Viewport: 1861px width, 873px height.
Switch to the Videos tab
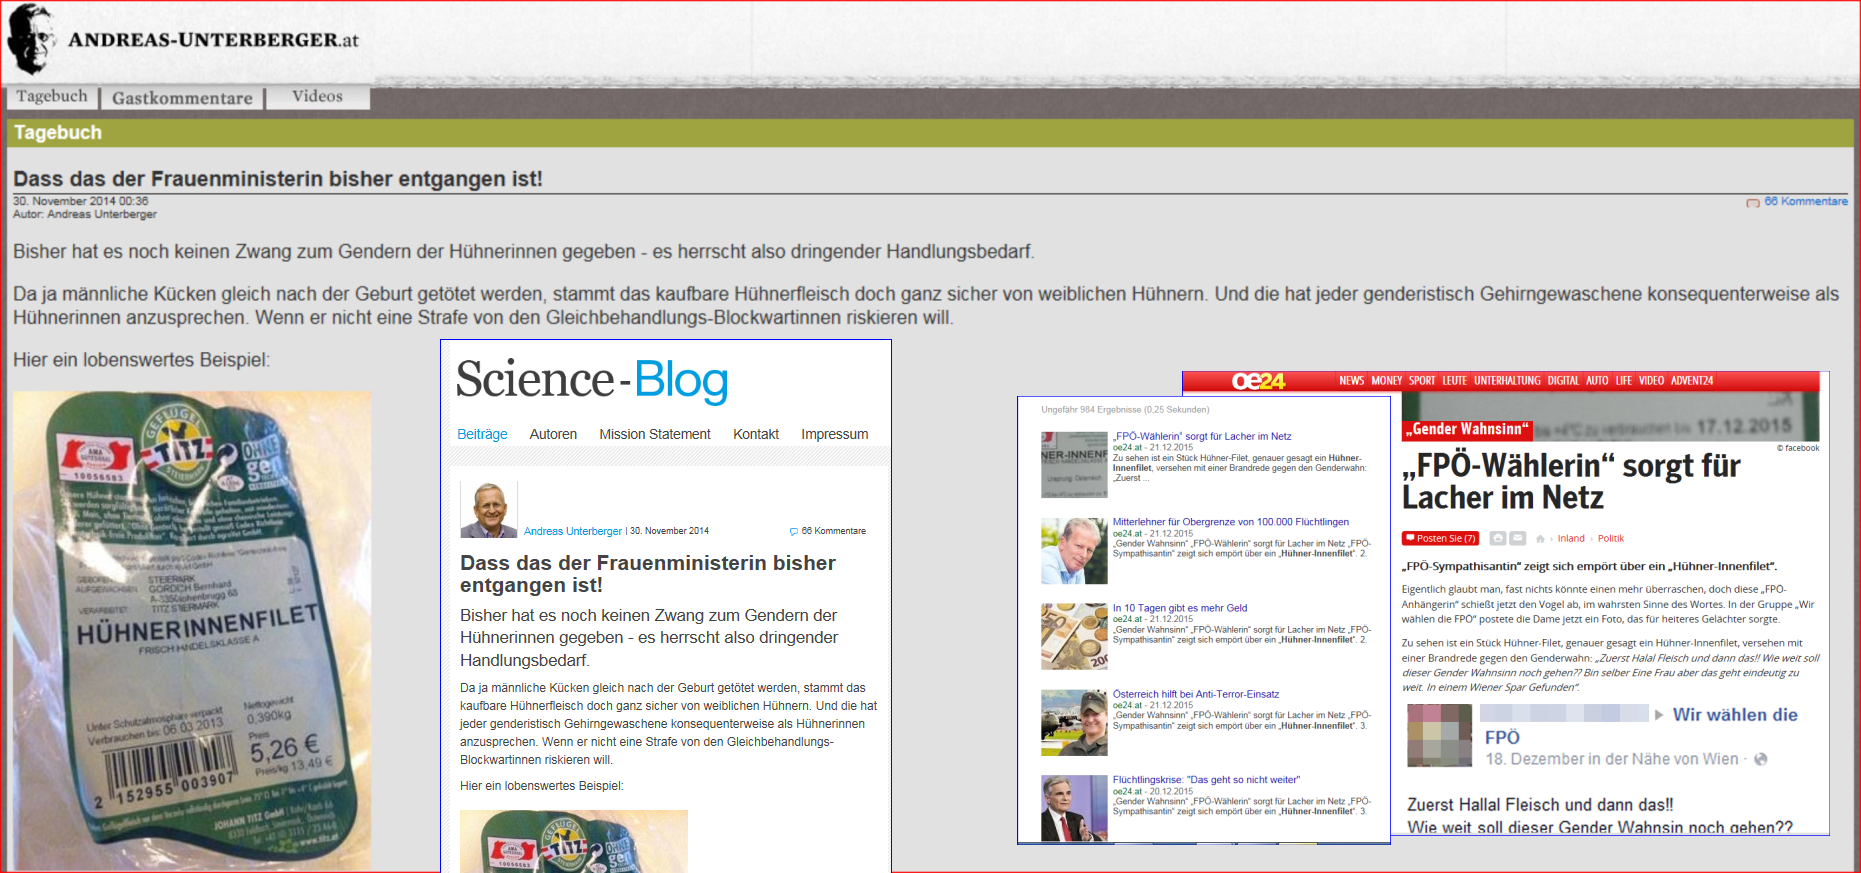coord(317,96)
